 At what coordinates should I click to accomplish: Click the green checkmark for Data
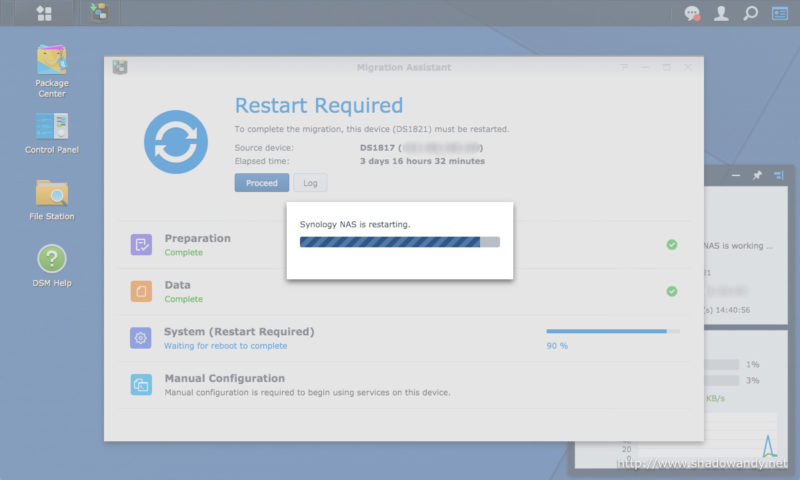coord(672,291)
